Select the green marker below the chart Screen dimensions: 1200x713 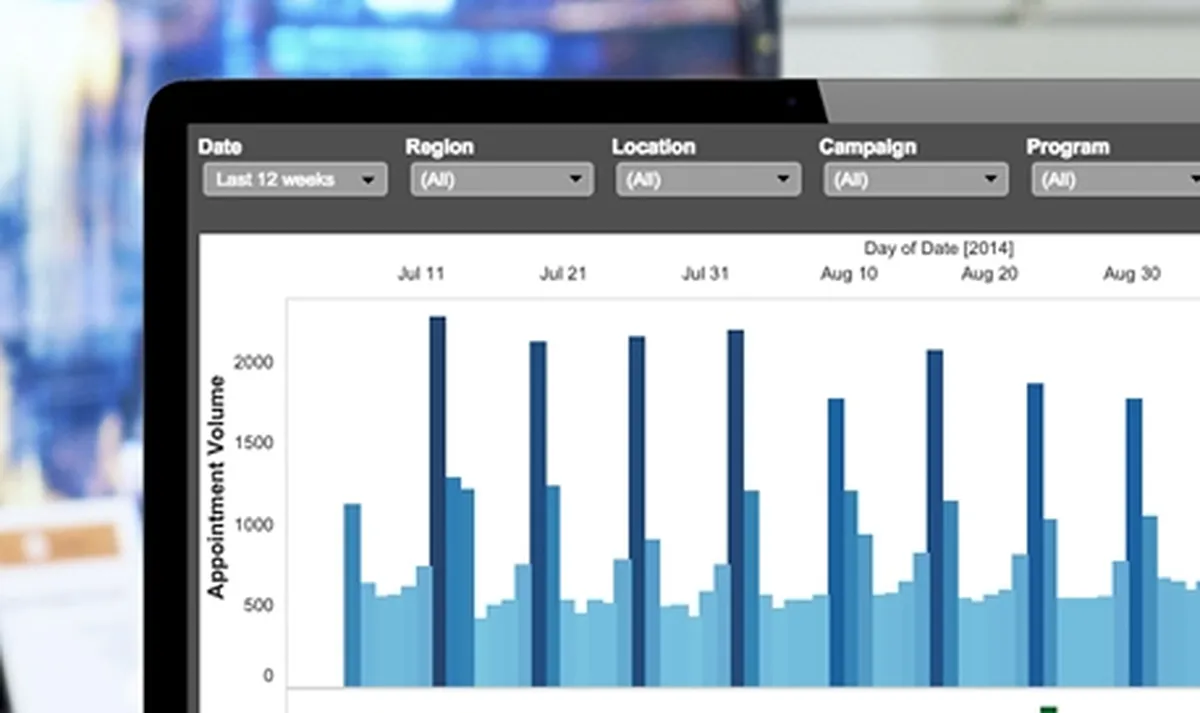point(1048,709)
